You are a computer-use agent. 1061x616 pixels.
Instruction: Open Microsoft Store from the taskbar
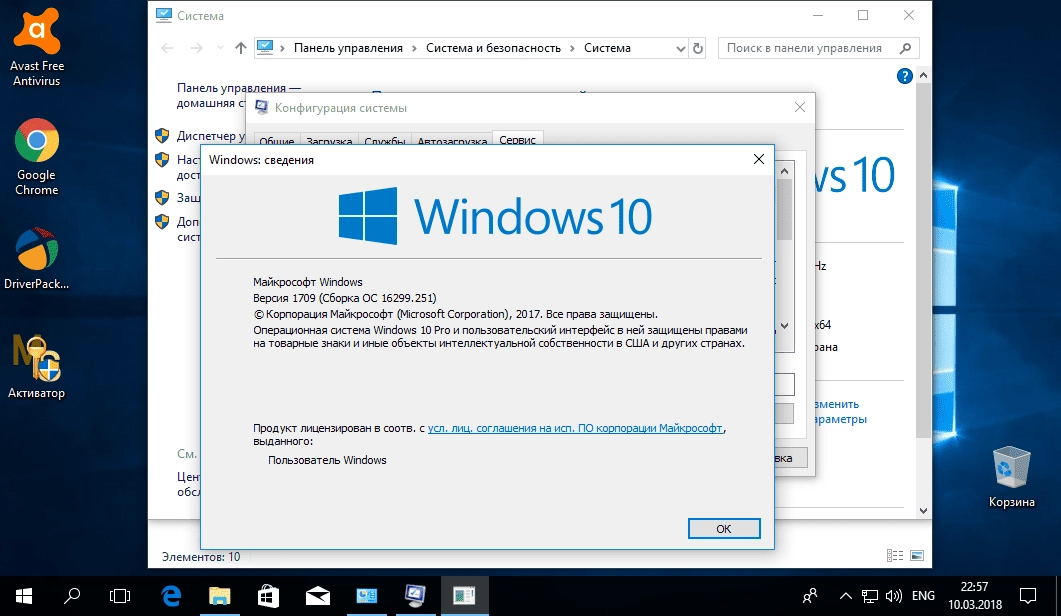click(268, 596)
